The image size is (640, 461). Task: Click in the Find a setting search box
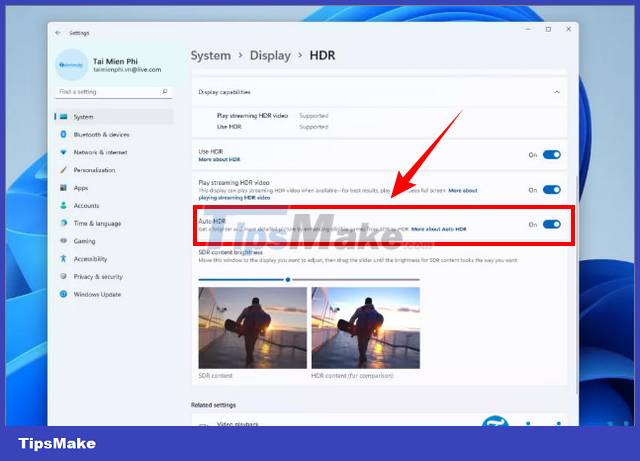[x=113, y=92]
